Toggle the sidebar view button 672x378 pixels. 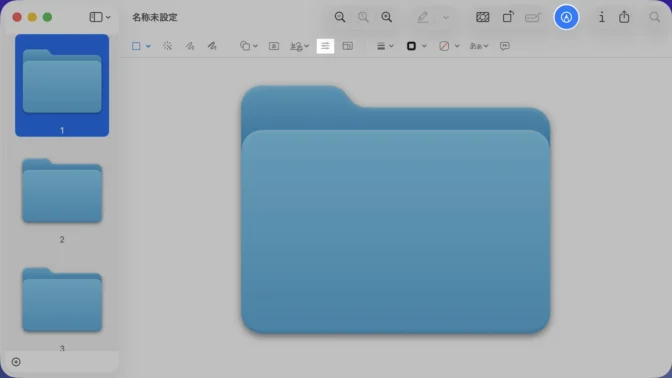coord(96,17)
